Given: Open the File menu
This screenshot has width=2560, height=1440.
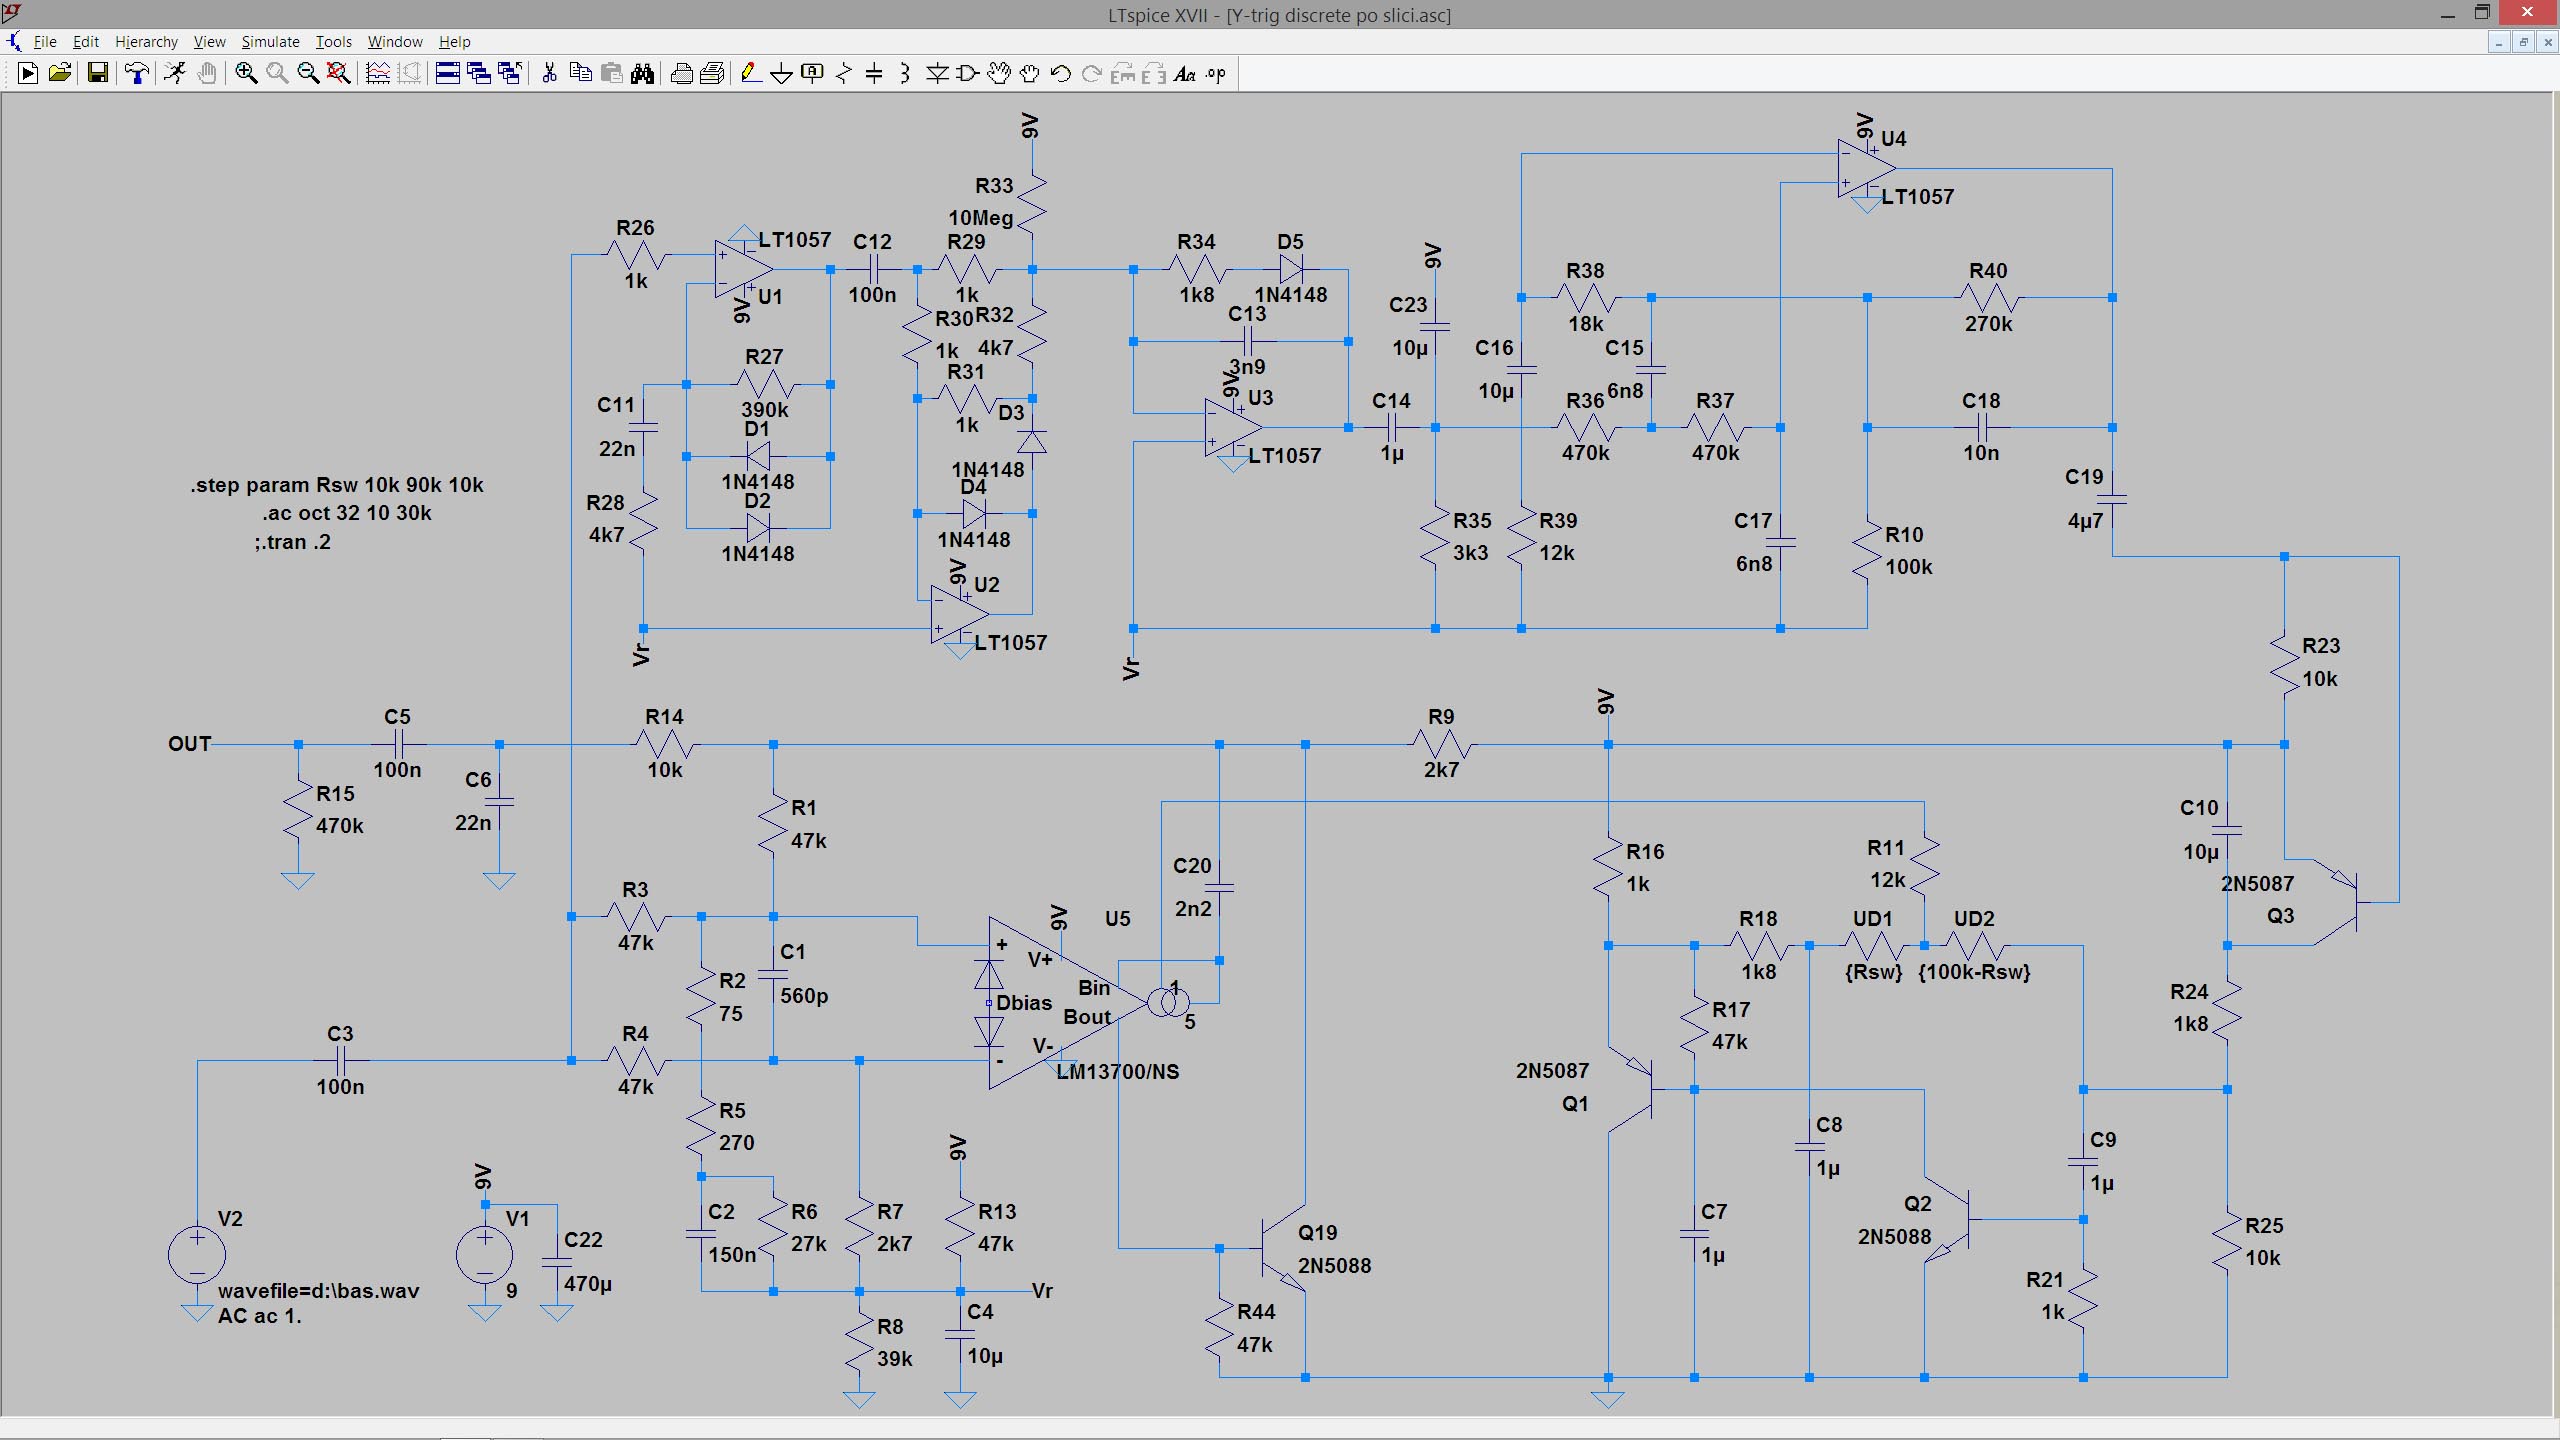Looking at the screenshot, I should coord(45,41).
